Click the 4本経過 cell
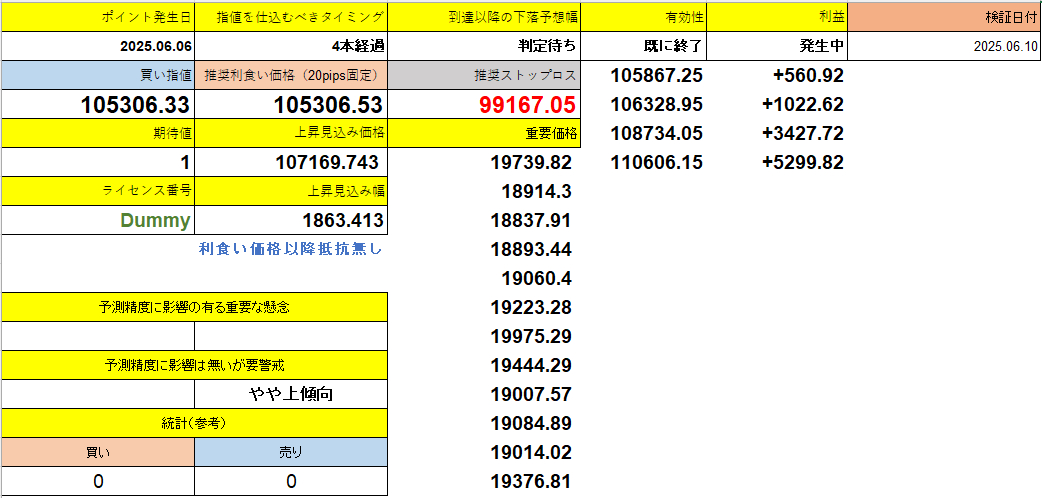Screen dimensions: 1042x498 pyautogui.click(x=291, y=47)
